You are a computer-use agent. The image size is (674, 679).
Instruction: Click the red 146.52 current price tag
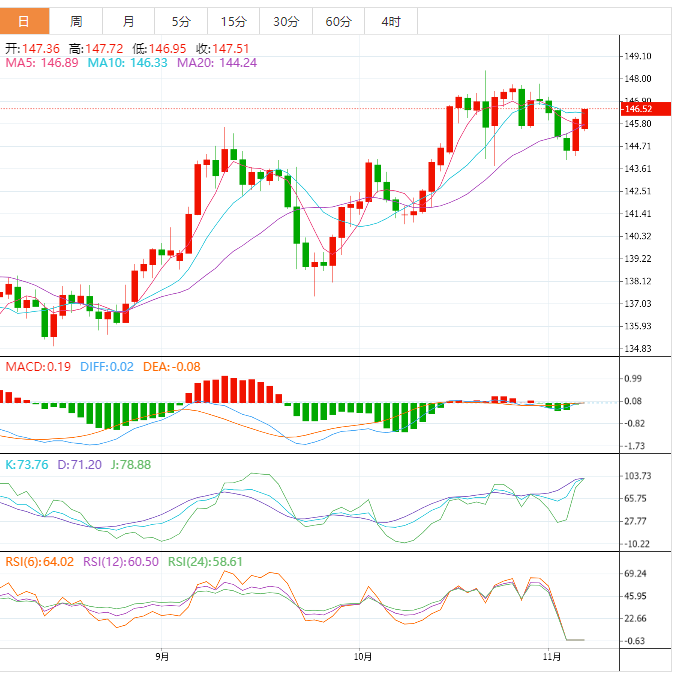pyautogui.click(x=637, y=108)
